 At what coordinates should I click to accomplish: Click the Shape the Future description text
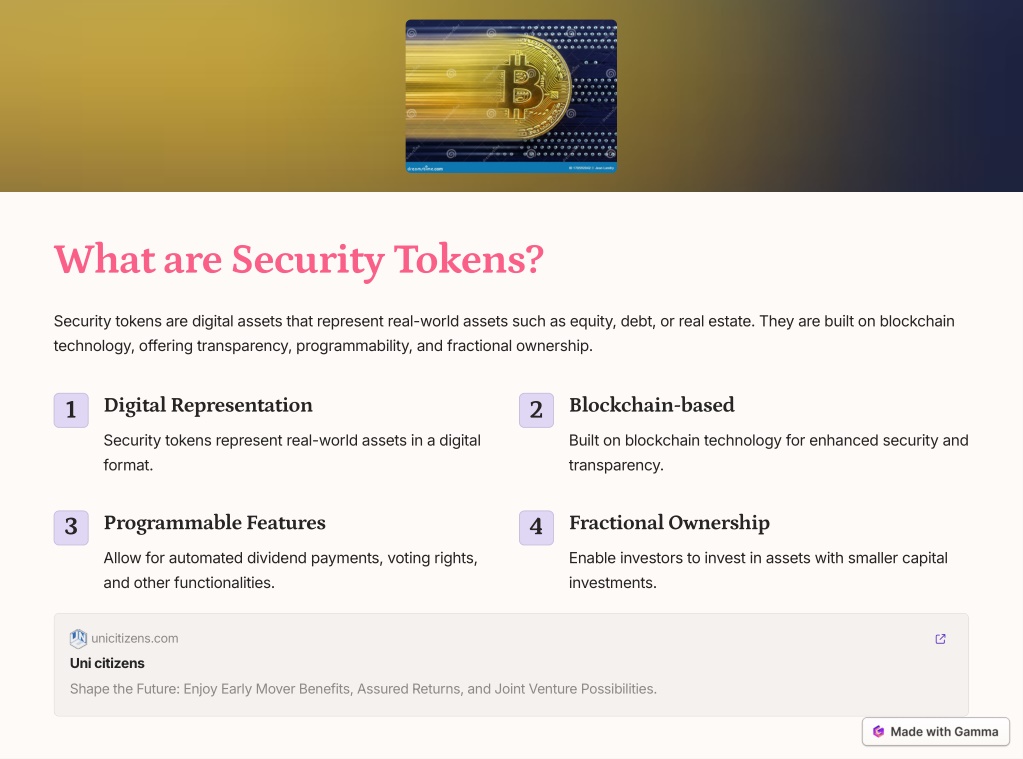tap(363, 689)
